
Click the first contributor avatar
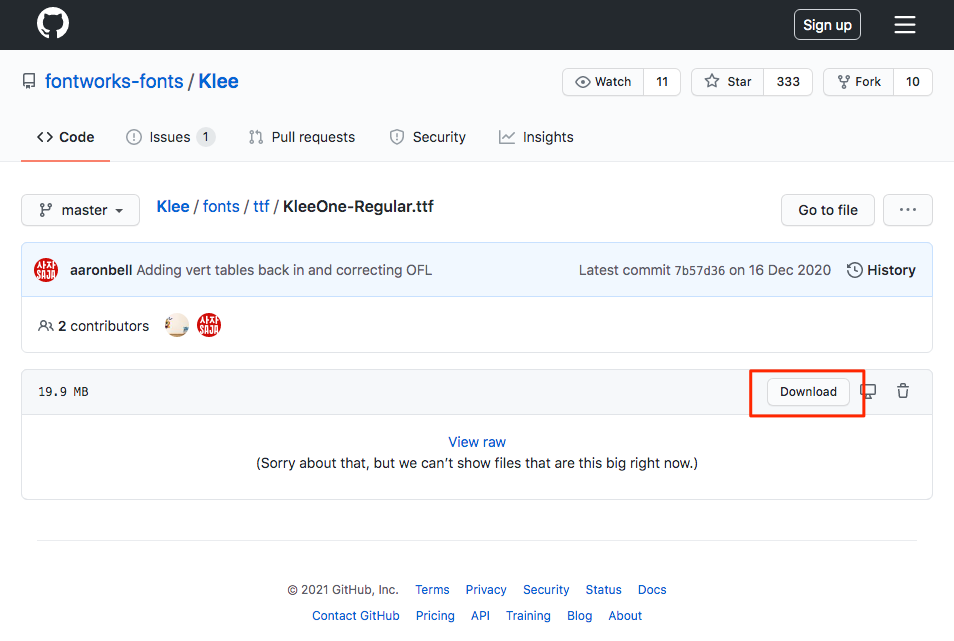(176, 325)
